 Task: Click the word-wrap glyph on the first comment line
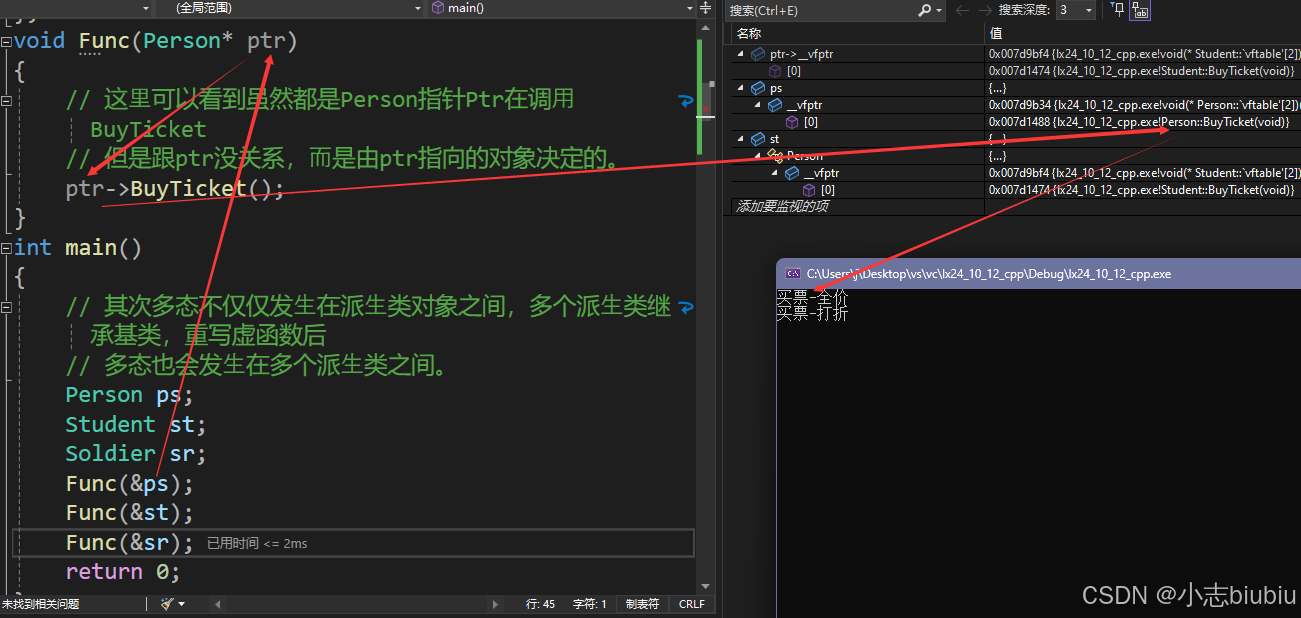coord(686,101)
